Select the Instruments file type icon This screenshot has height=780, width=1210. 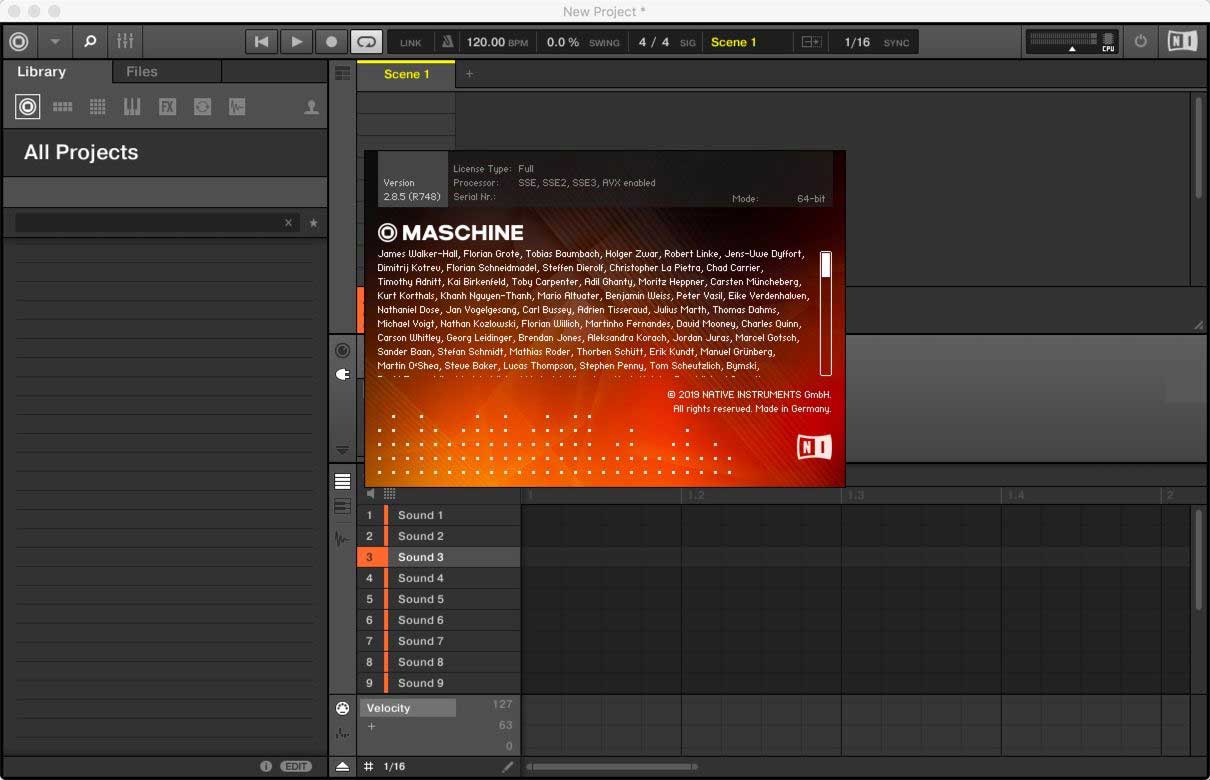click(x=132, y=107)
